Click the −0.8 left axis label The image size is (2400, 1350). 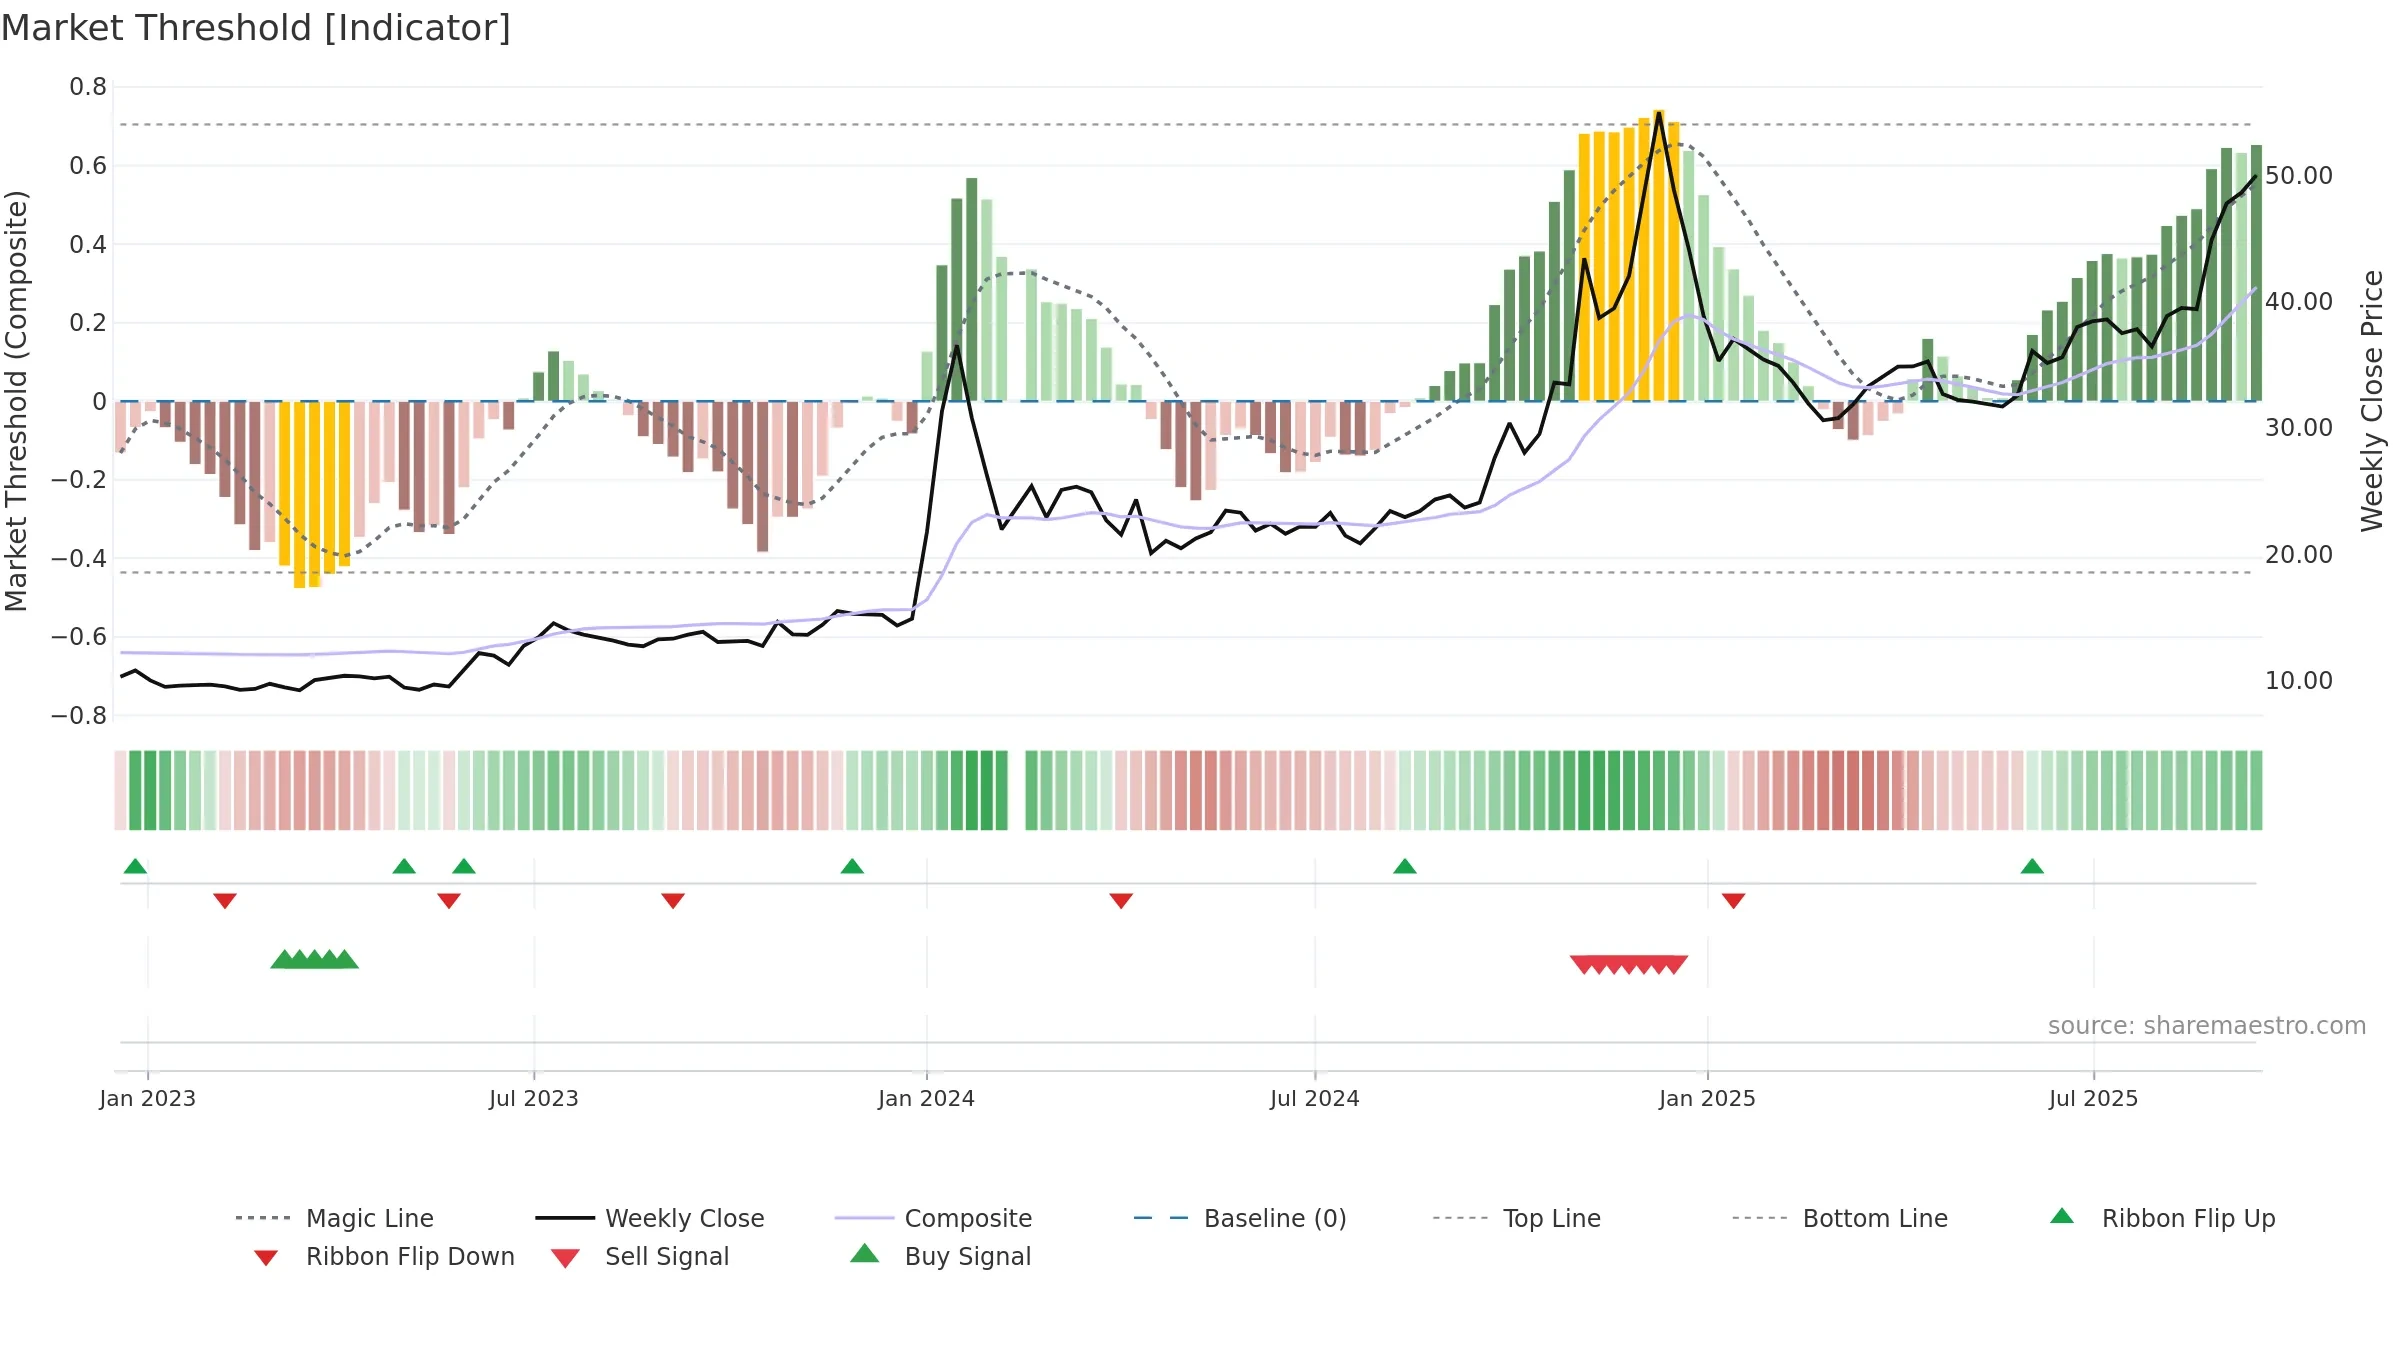78,716
